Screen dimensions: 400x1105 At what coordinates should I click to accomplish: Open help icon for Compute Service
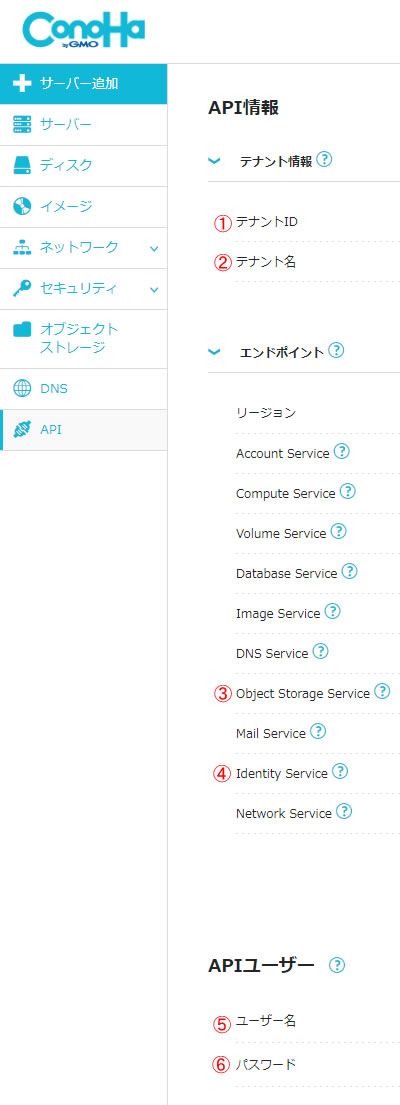tap(348, 492)
